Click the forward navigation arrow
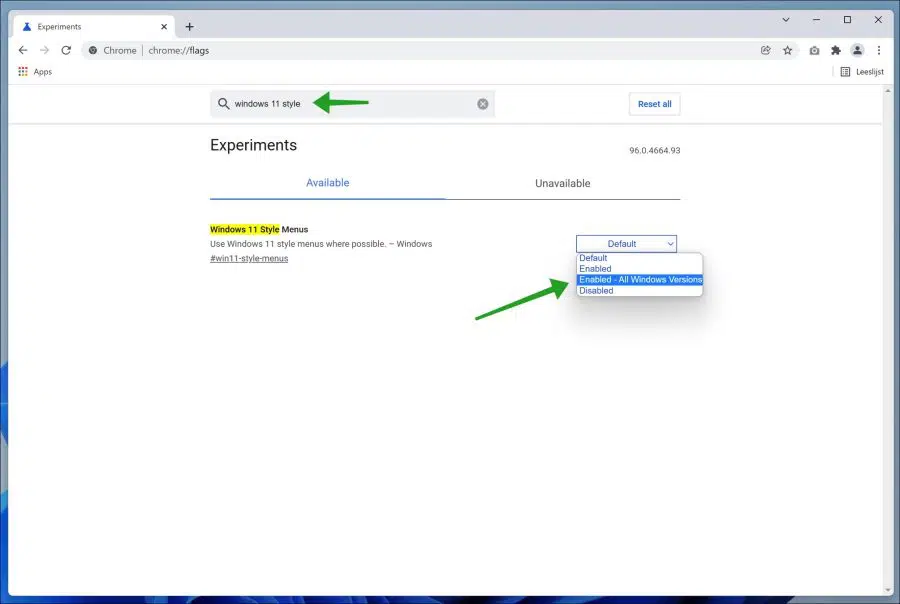Screen dimensions: 900x604 click(x=44, y=51)
